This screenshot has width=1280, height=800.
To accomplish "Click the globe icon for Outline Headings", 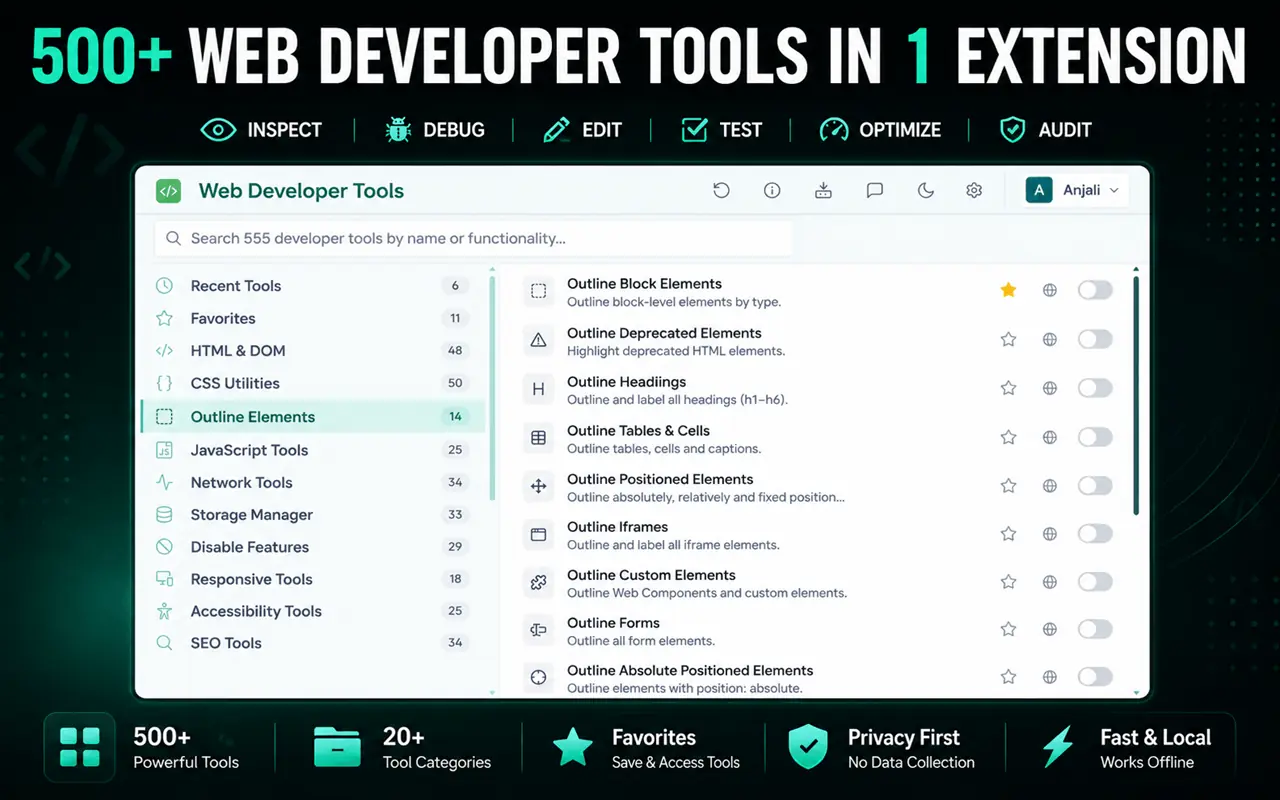I will (x=1050, y=388).
